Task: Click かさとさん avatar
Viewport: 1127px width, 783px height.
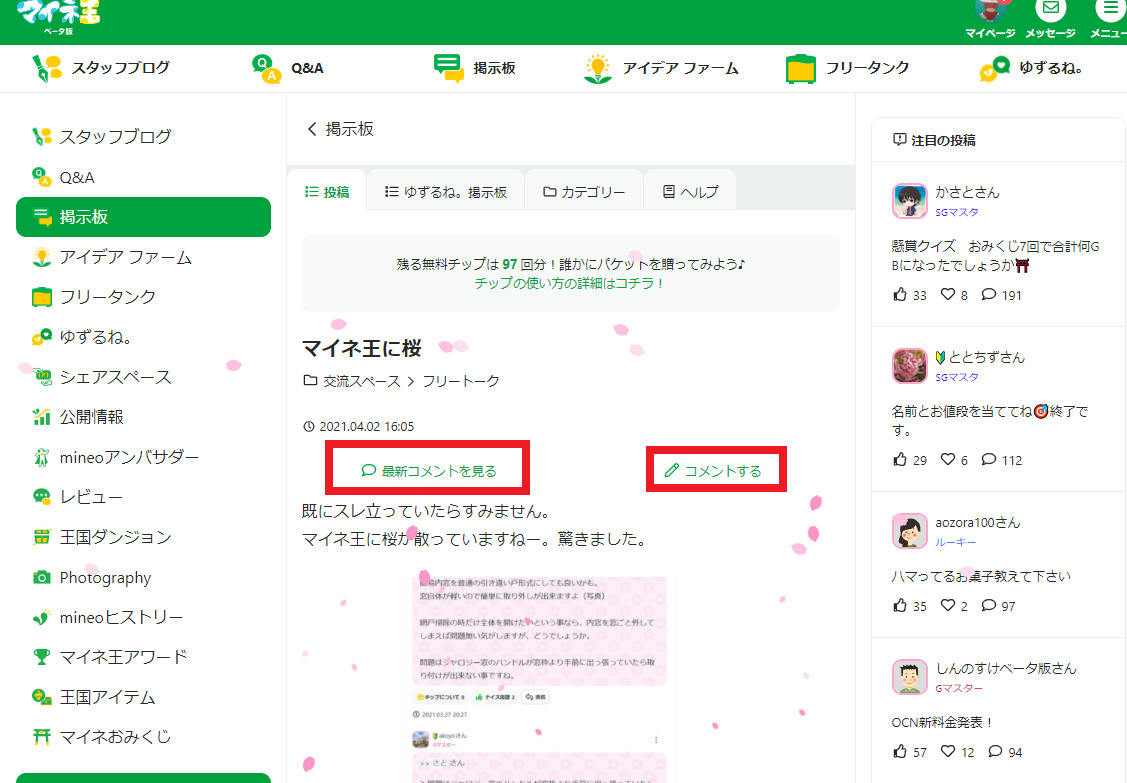Action: point(909,201)
